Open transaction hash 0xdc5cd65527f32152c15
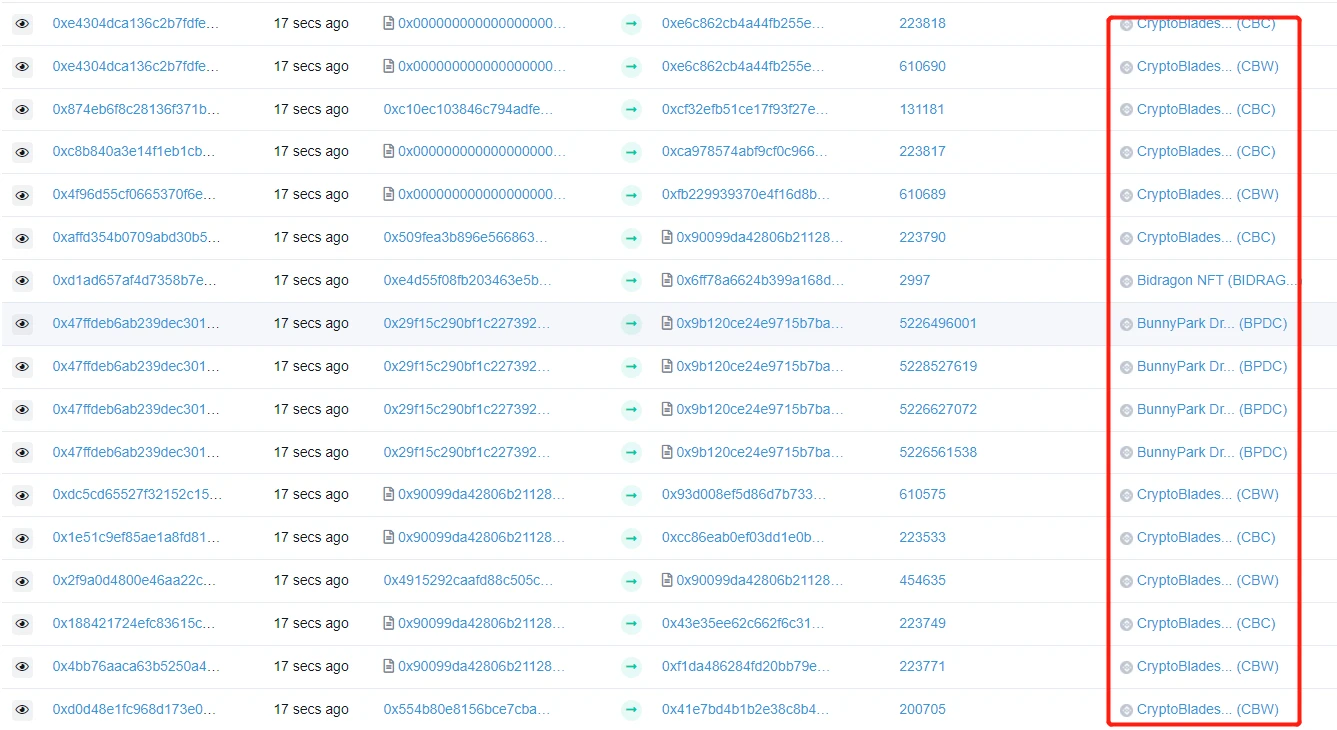This screenshot has height=730, width=1337. click(137, 494)
